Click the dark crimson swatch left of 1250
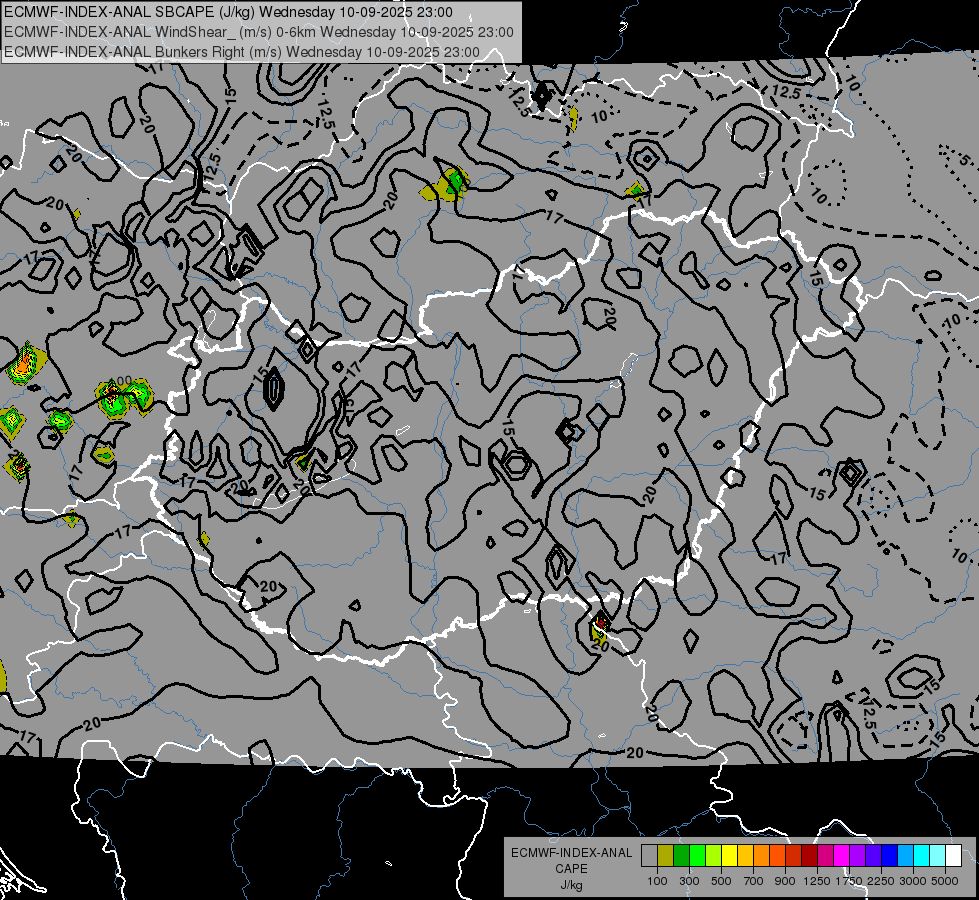Screen dimensions: 979x900 tap(810, 855)
